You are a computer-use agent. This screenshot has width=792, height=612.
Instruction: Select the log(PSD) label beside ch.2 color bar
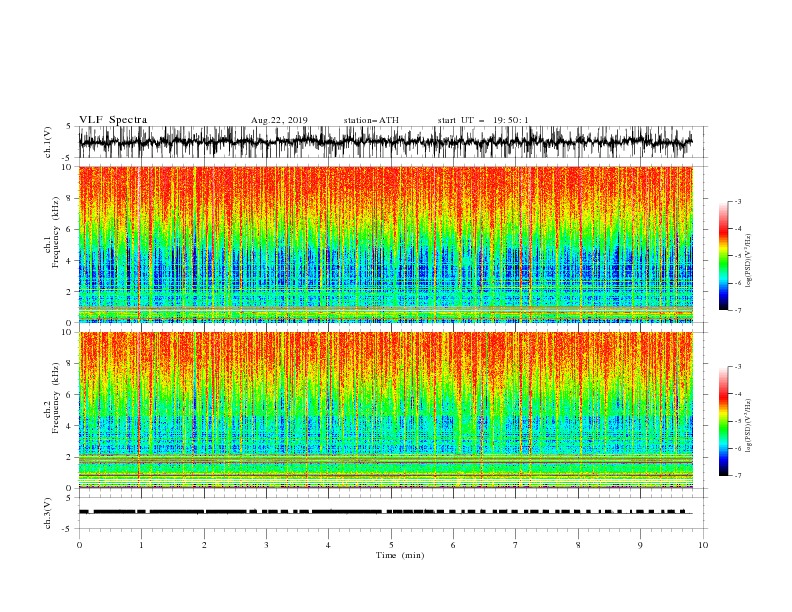tap(749, 426)
